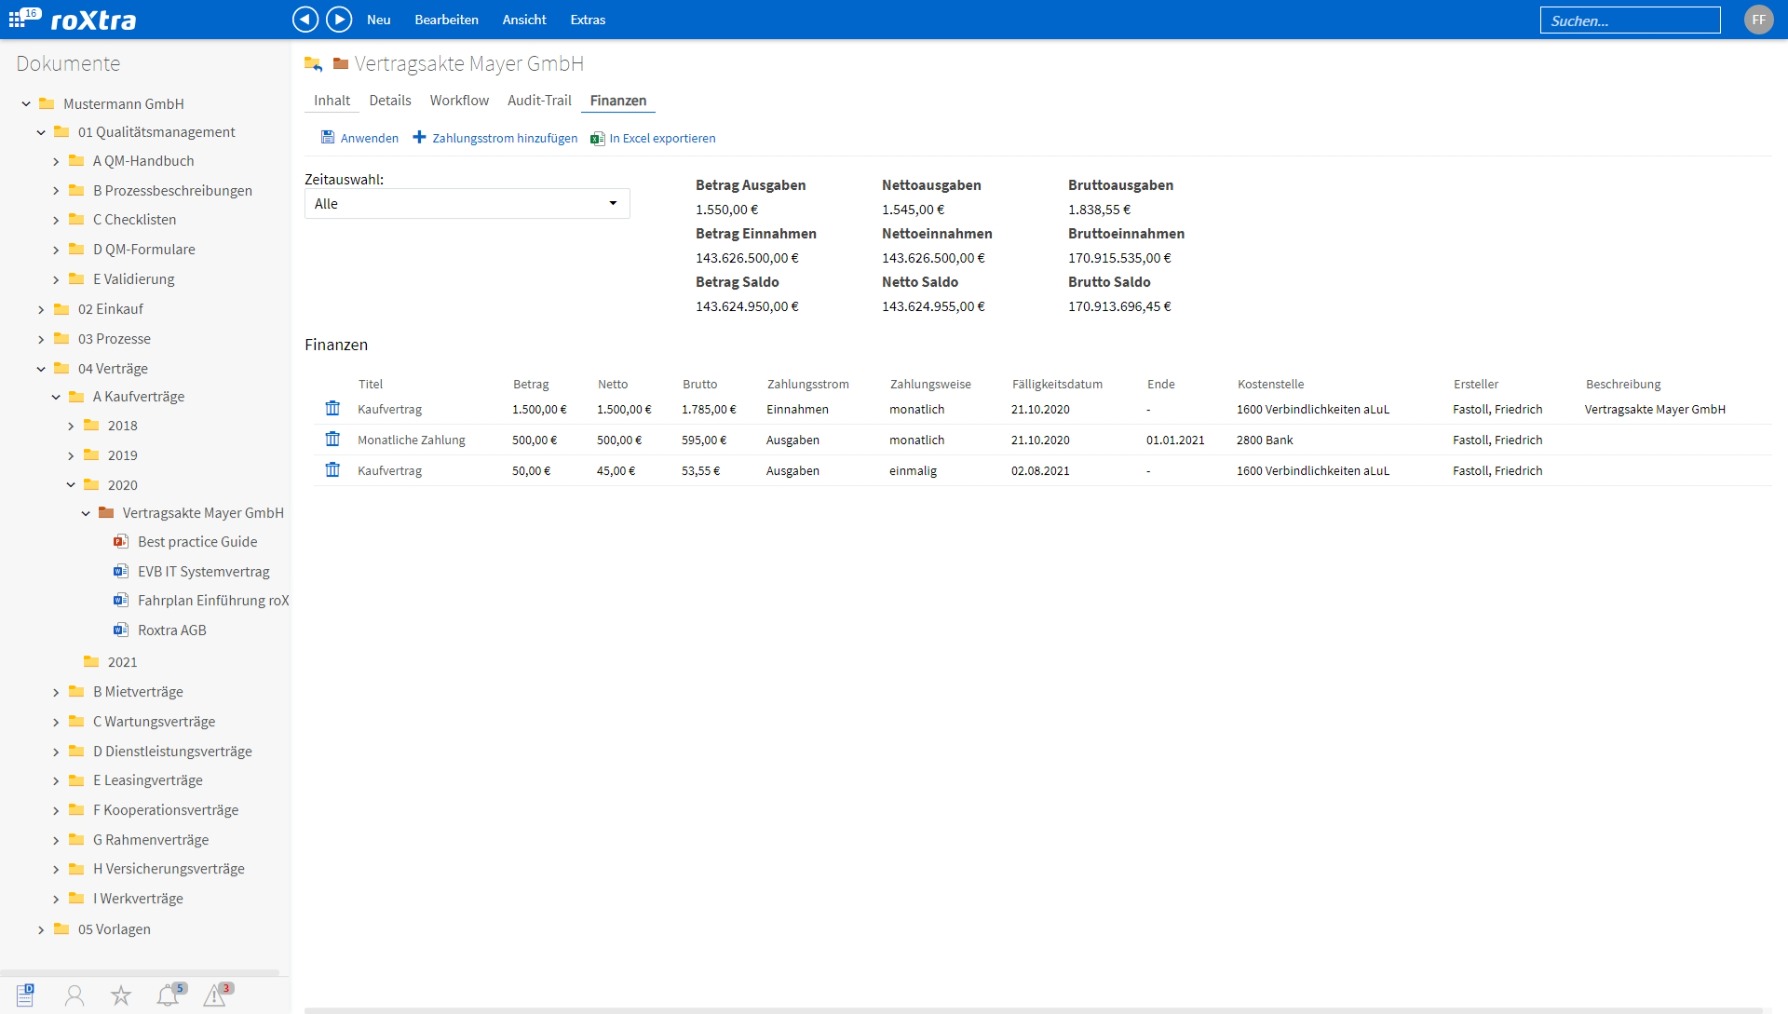
Task: Open the Extras menu
Action: (587, 19)
